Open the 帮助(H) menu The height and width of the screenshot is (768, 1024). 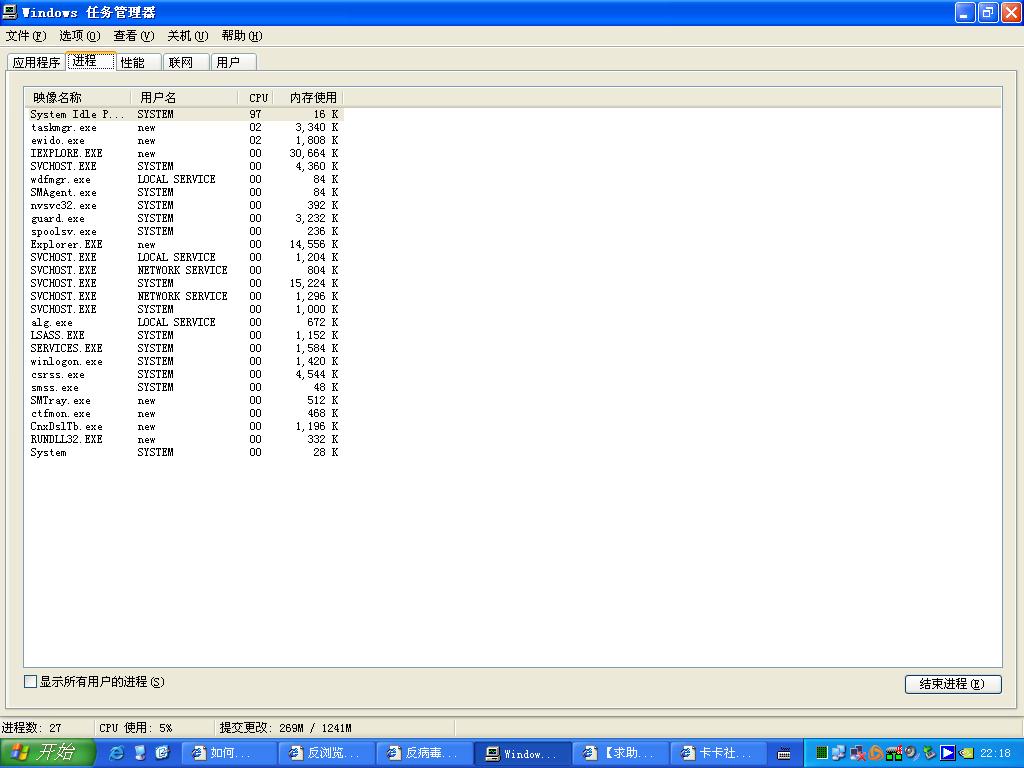click(x=242, y=36)
